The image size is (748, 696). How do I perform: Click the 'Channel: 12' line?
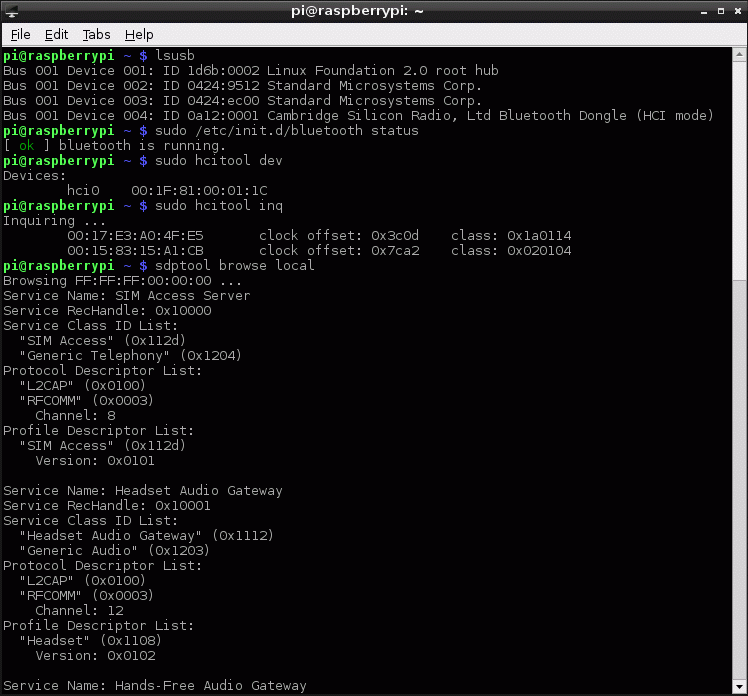[79, 610]
